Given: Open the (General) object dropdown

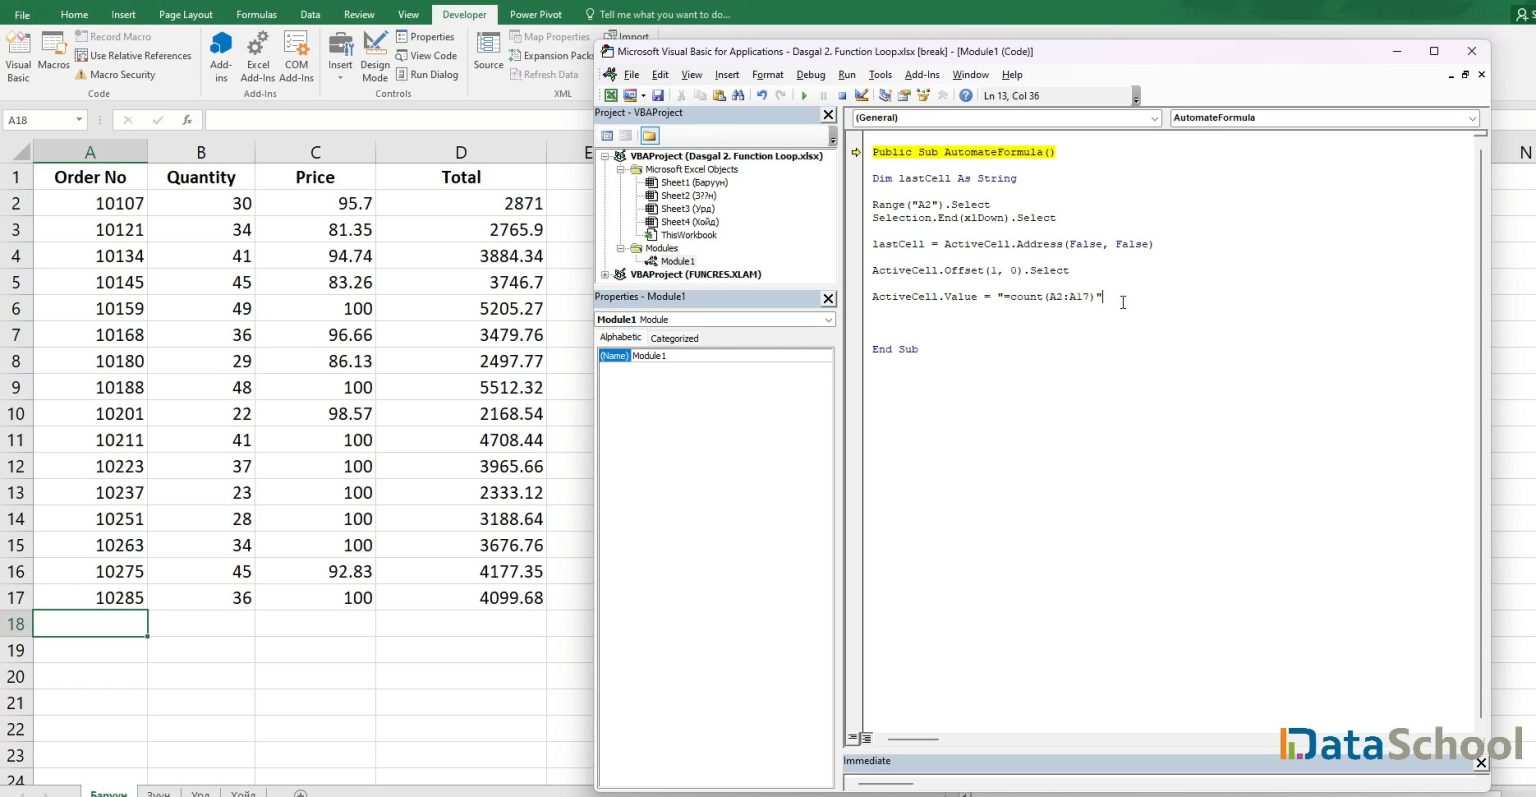Looking at the screenshot, I should (1154, 118).
